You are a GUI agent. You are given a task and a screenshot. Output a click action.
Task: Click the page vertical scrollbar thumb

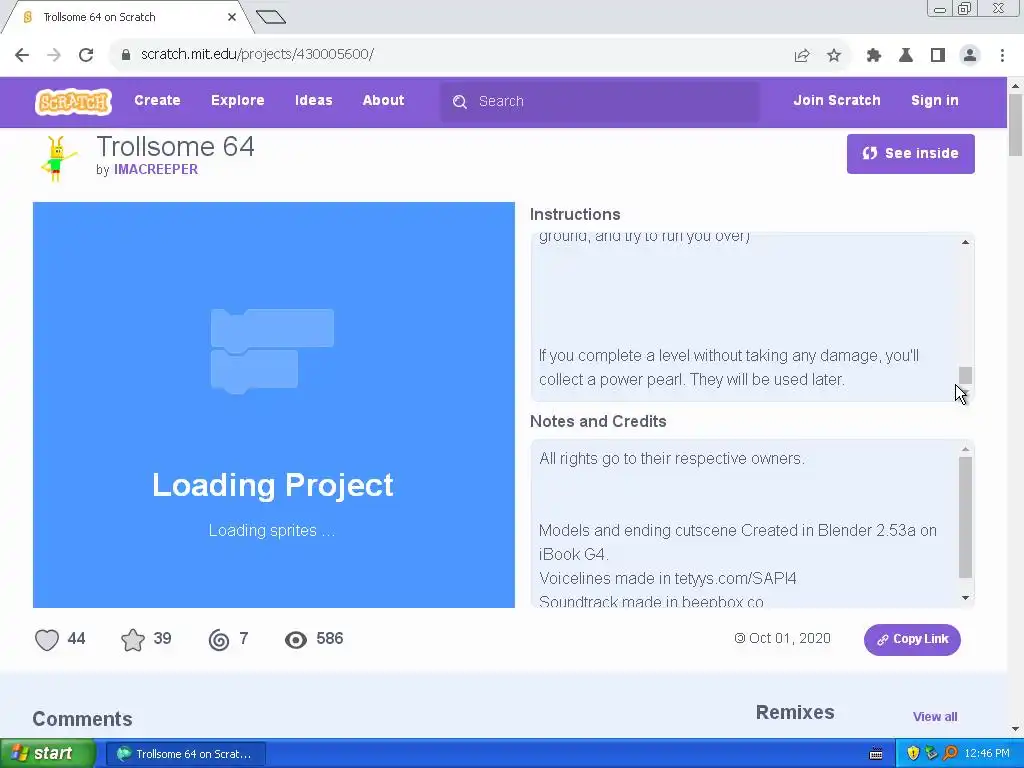[1015, 125]
